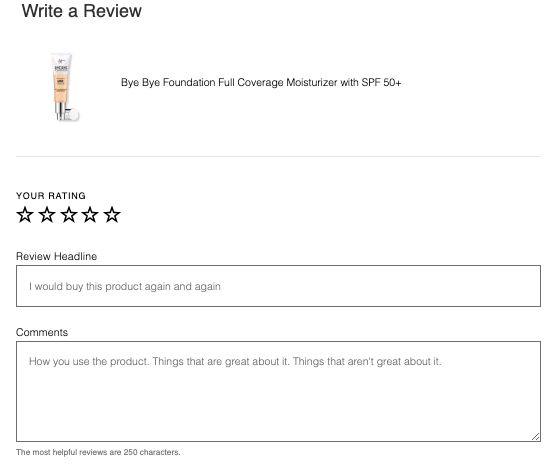Image resolution: width=554 pixels, height=474 pixels.
Task: Click the Review Headline label
Action: pyautogui.click(x=57, y=256)
